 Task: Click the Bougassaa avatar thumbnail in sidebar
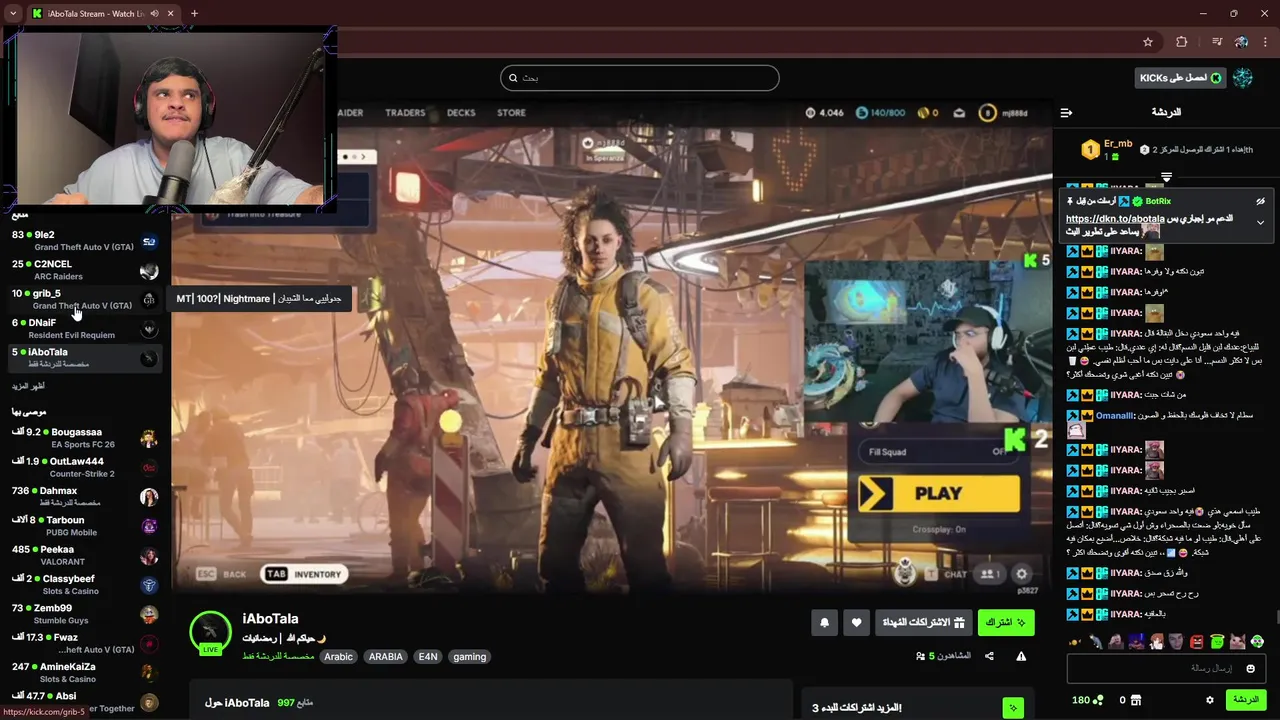tap(149, 438)
